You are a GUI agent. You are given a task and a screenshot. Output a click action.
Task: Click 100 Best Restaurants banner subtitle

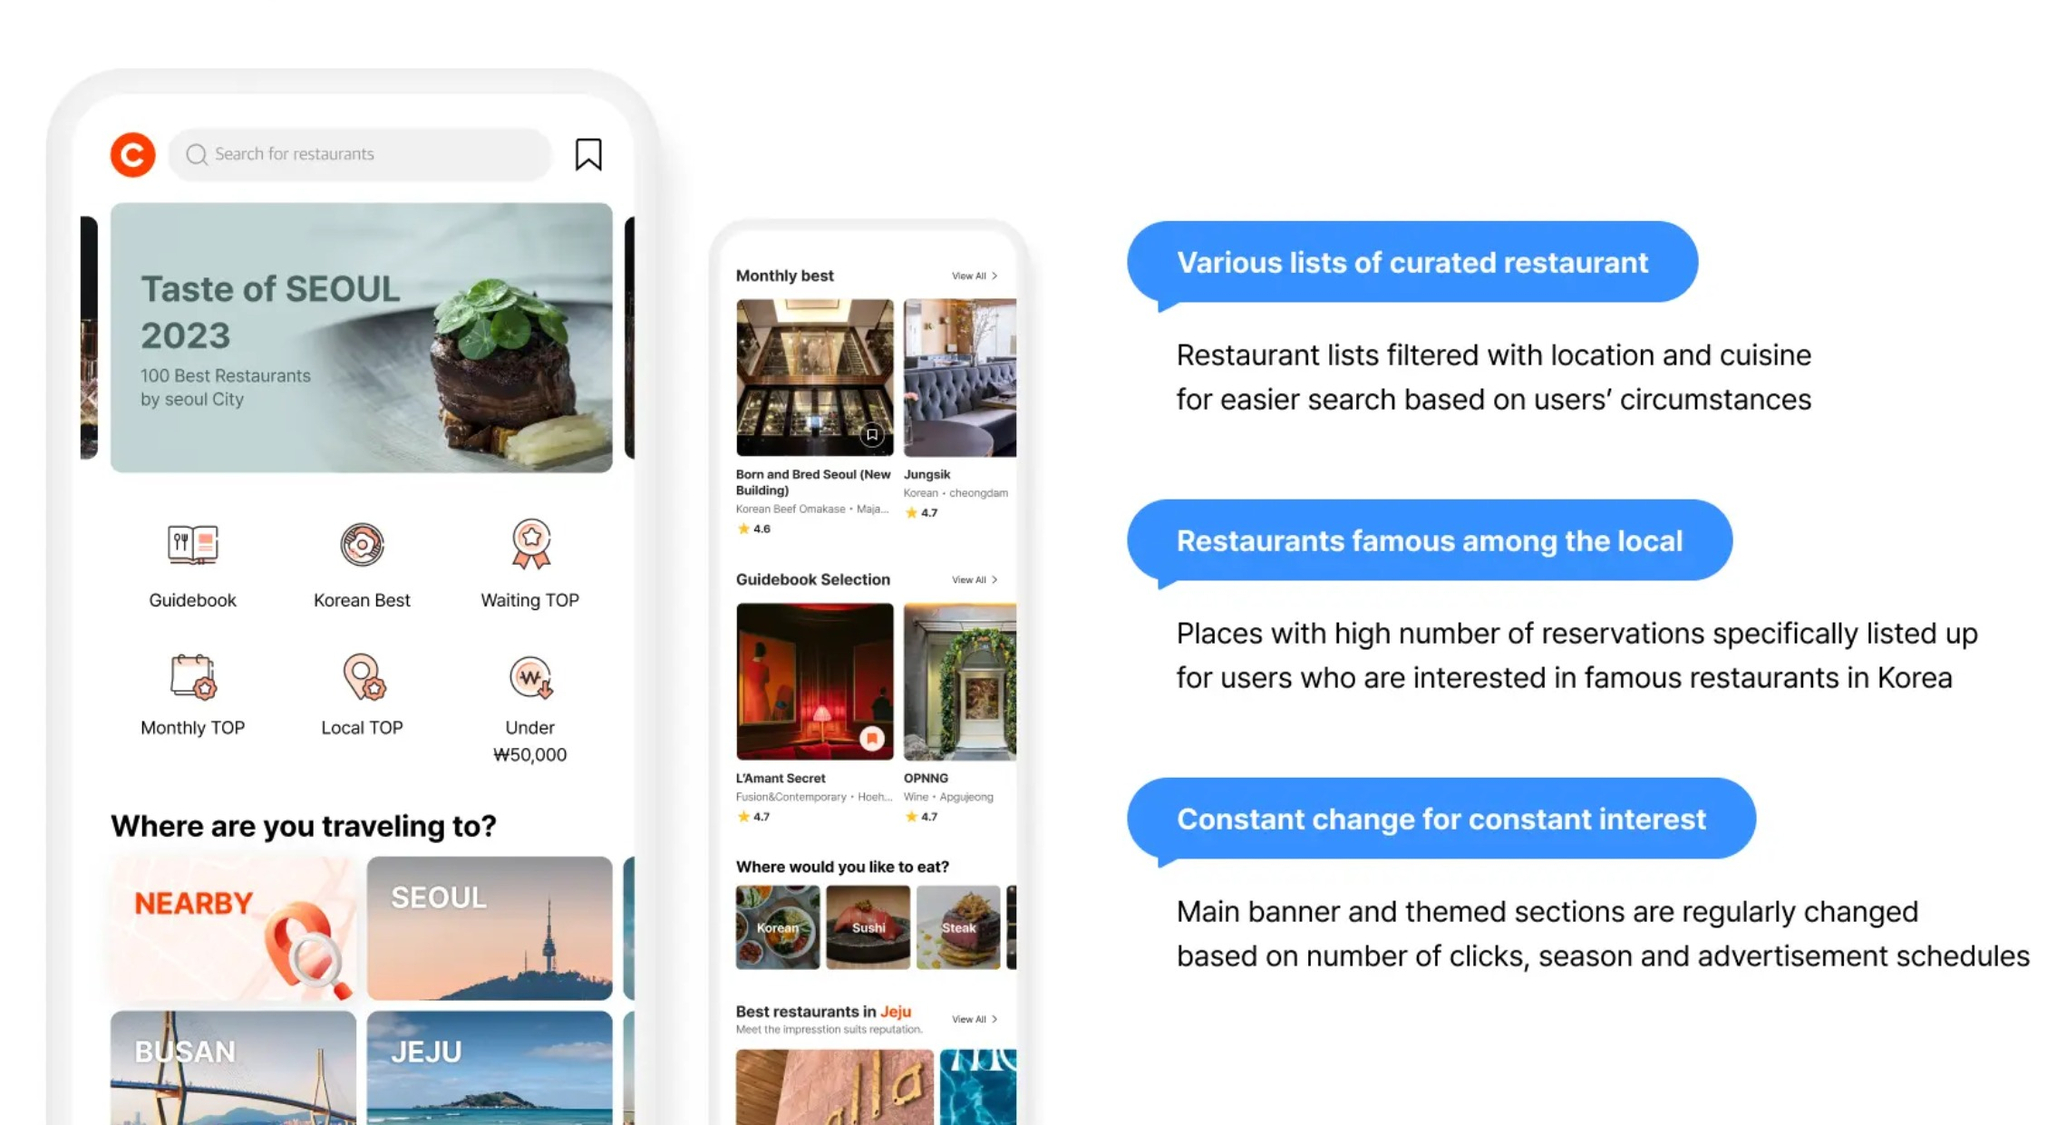(x=225, y=387)
